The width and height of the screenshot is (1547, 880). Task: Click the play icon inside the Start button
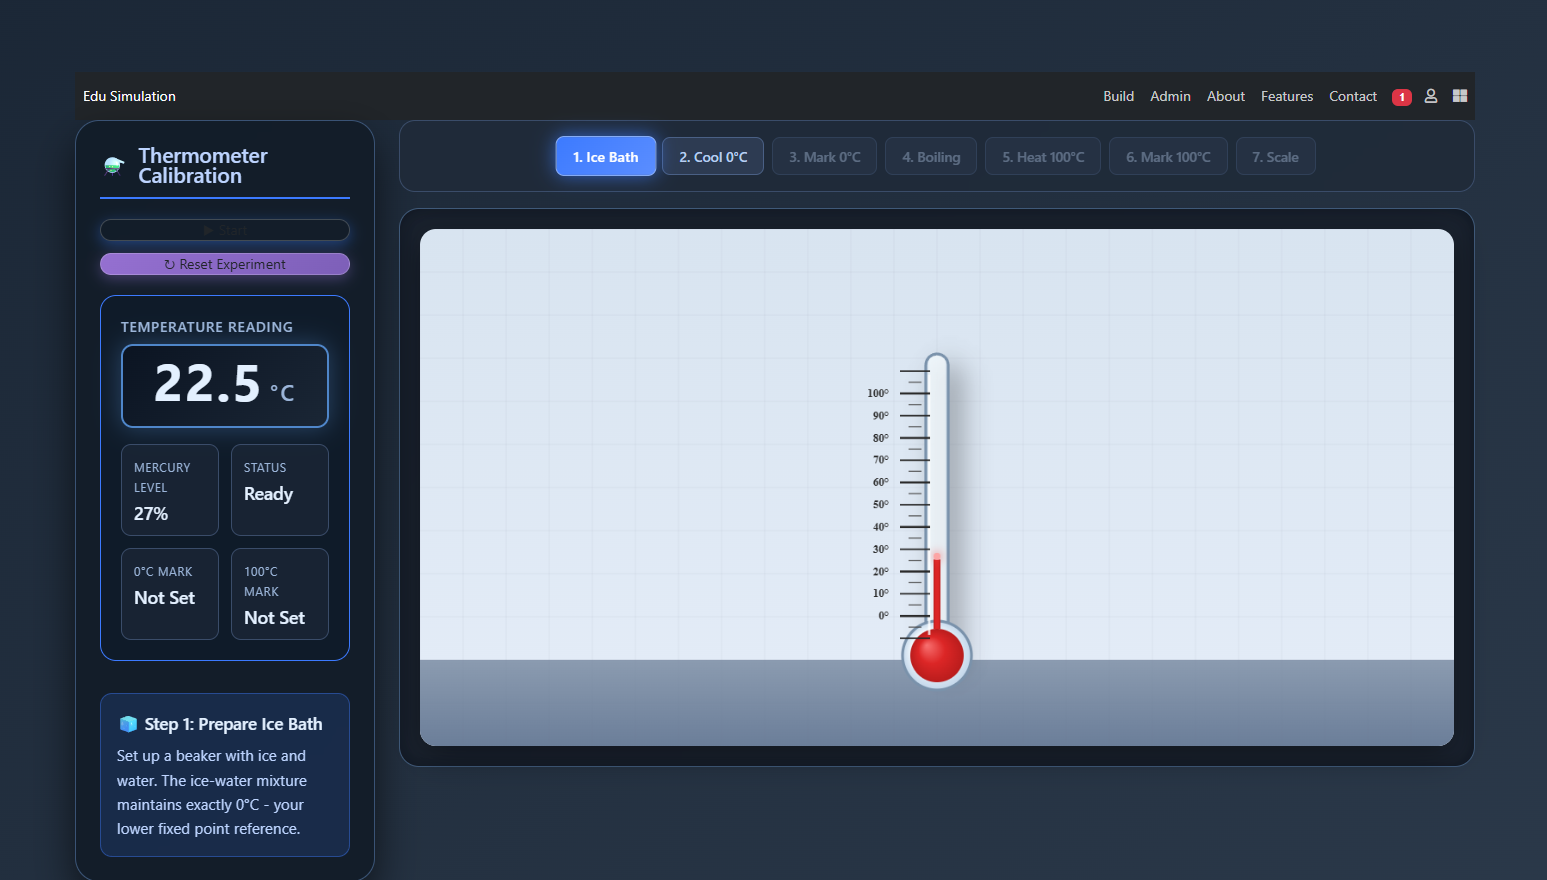[x=208, y=230]
